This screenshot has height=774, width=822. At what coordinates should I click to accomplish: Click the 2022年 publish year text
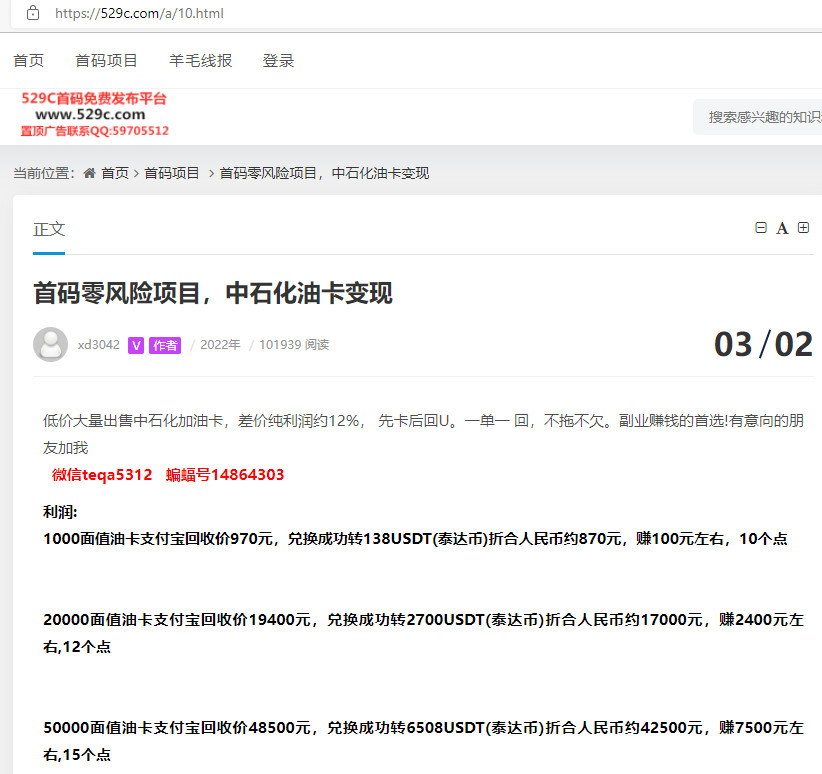[220, 345]
